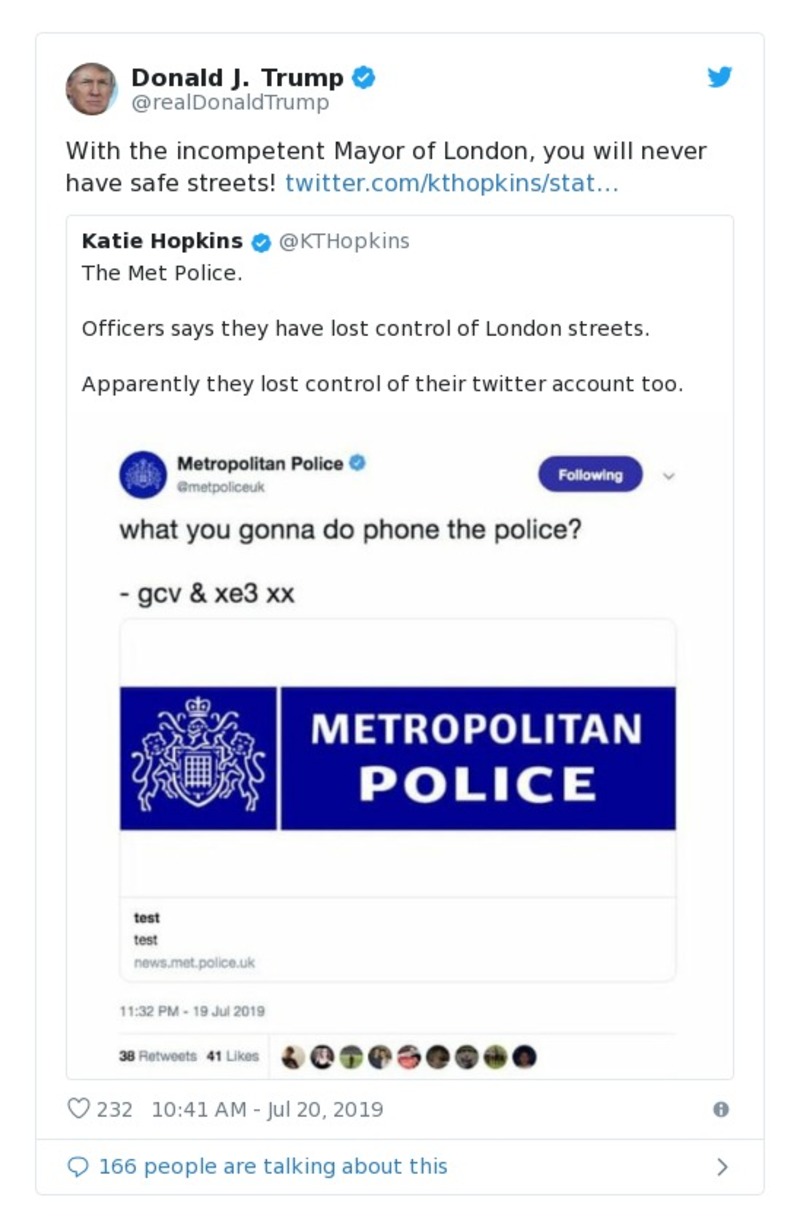
Task: Click the Twitter bird logo
Action: 720,78
